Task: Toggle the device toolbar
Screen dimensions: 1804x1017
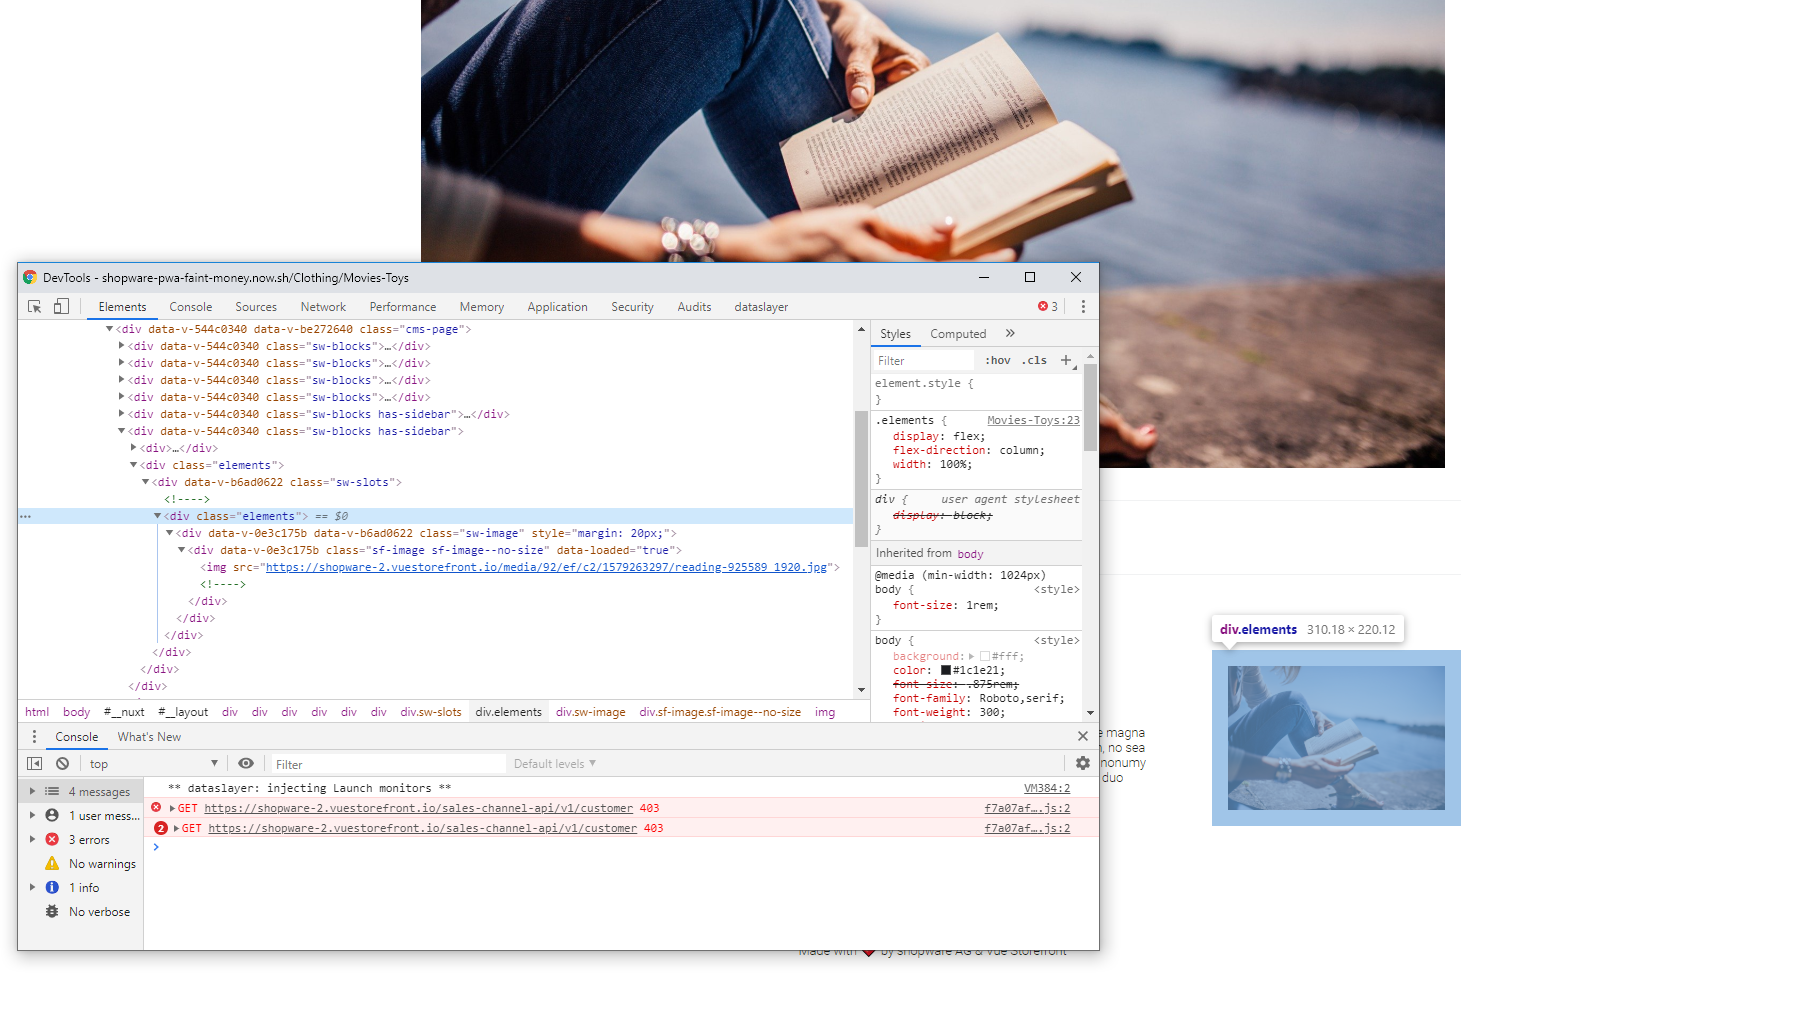Action: [x=61, y=306]
